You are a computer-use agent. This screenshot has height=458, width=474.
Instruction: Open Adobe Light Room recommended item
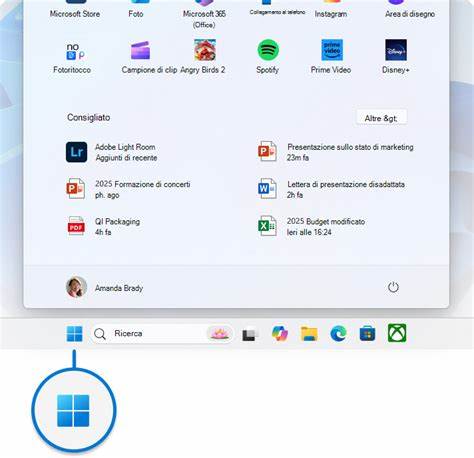point(111,152)
